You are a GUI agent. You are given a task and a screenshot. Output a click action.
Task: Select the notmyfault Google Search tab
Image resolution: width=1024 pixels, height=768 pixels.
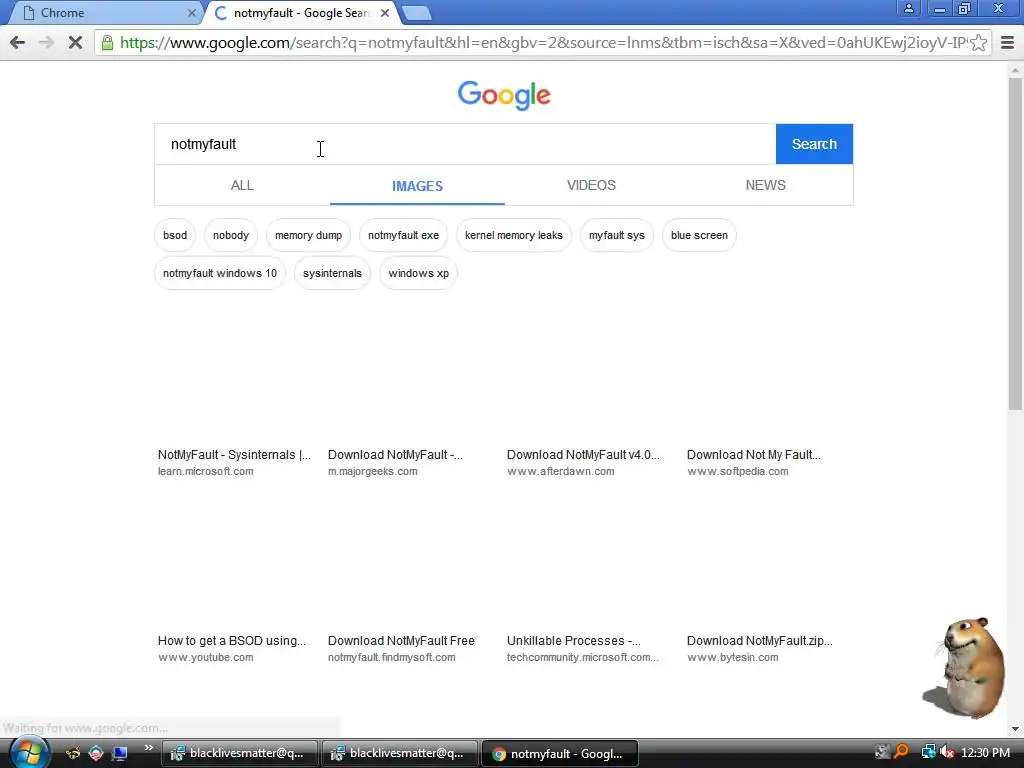click(302, 12)
